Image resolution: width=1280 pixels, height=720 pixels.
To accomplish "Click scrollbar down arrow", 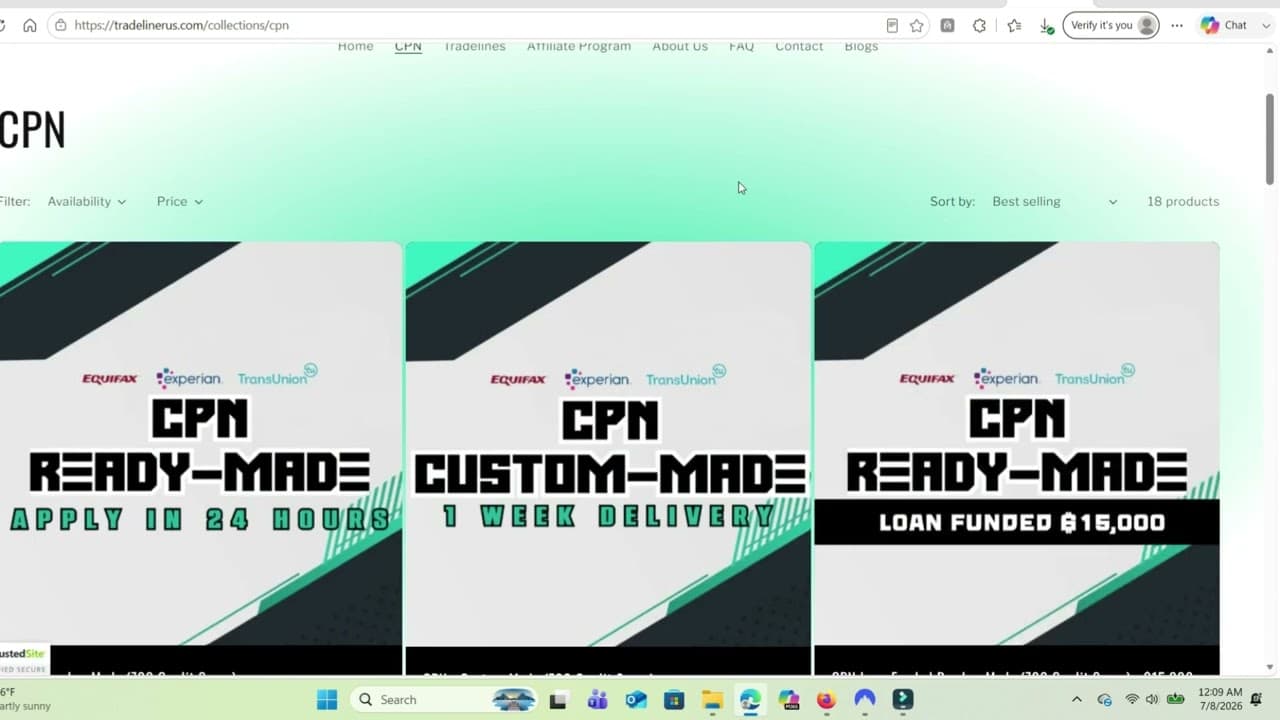I will [x=1270, y=667].
